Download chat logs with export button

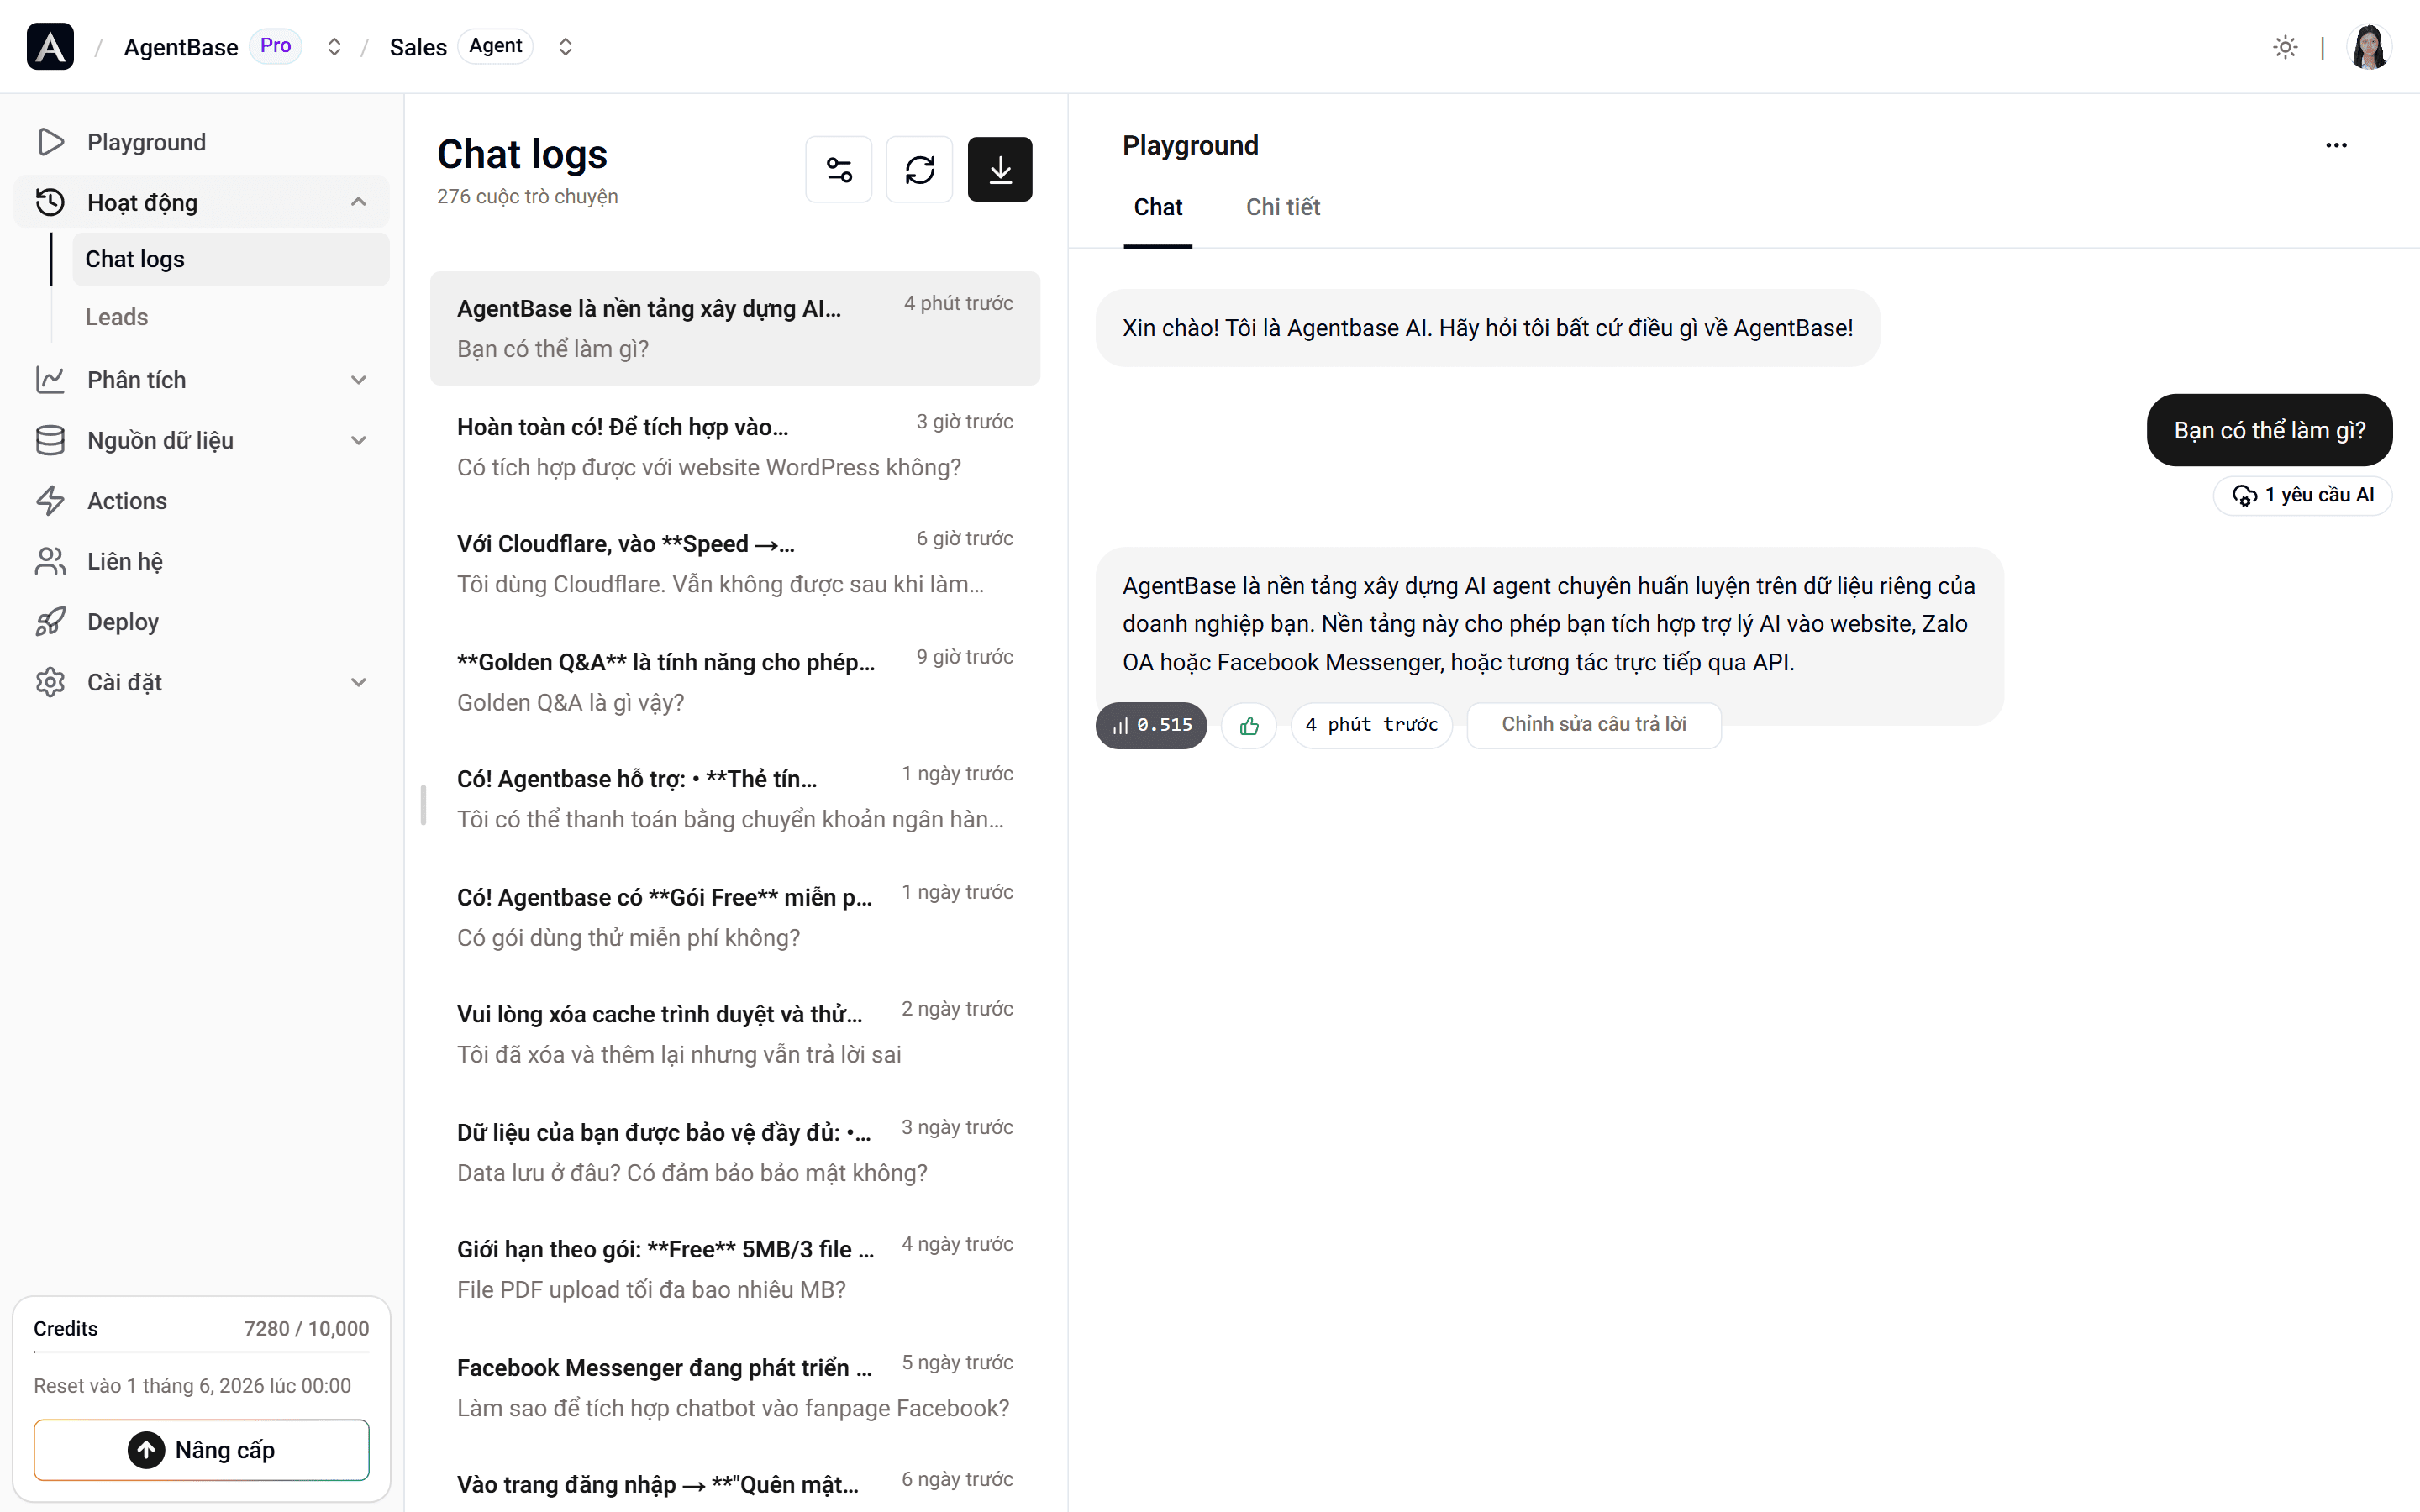(x=1000, y=169)
